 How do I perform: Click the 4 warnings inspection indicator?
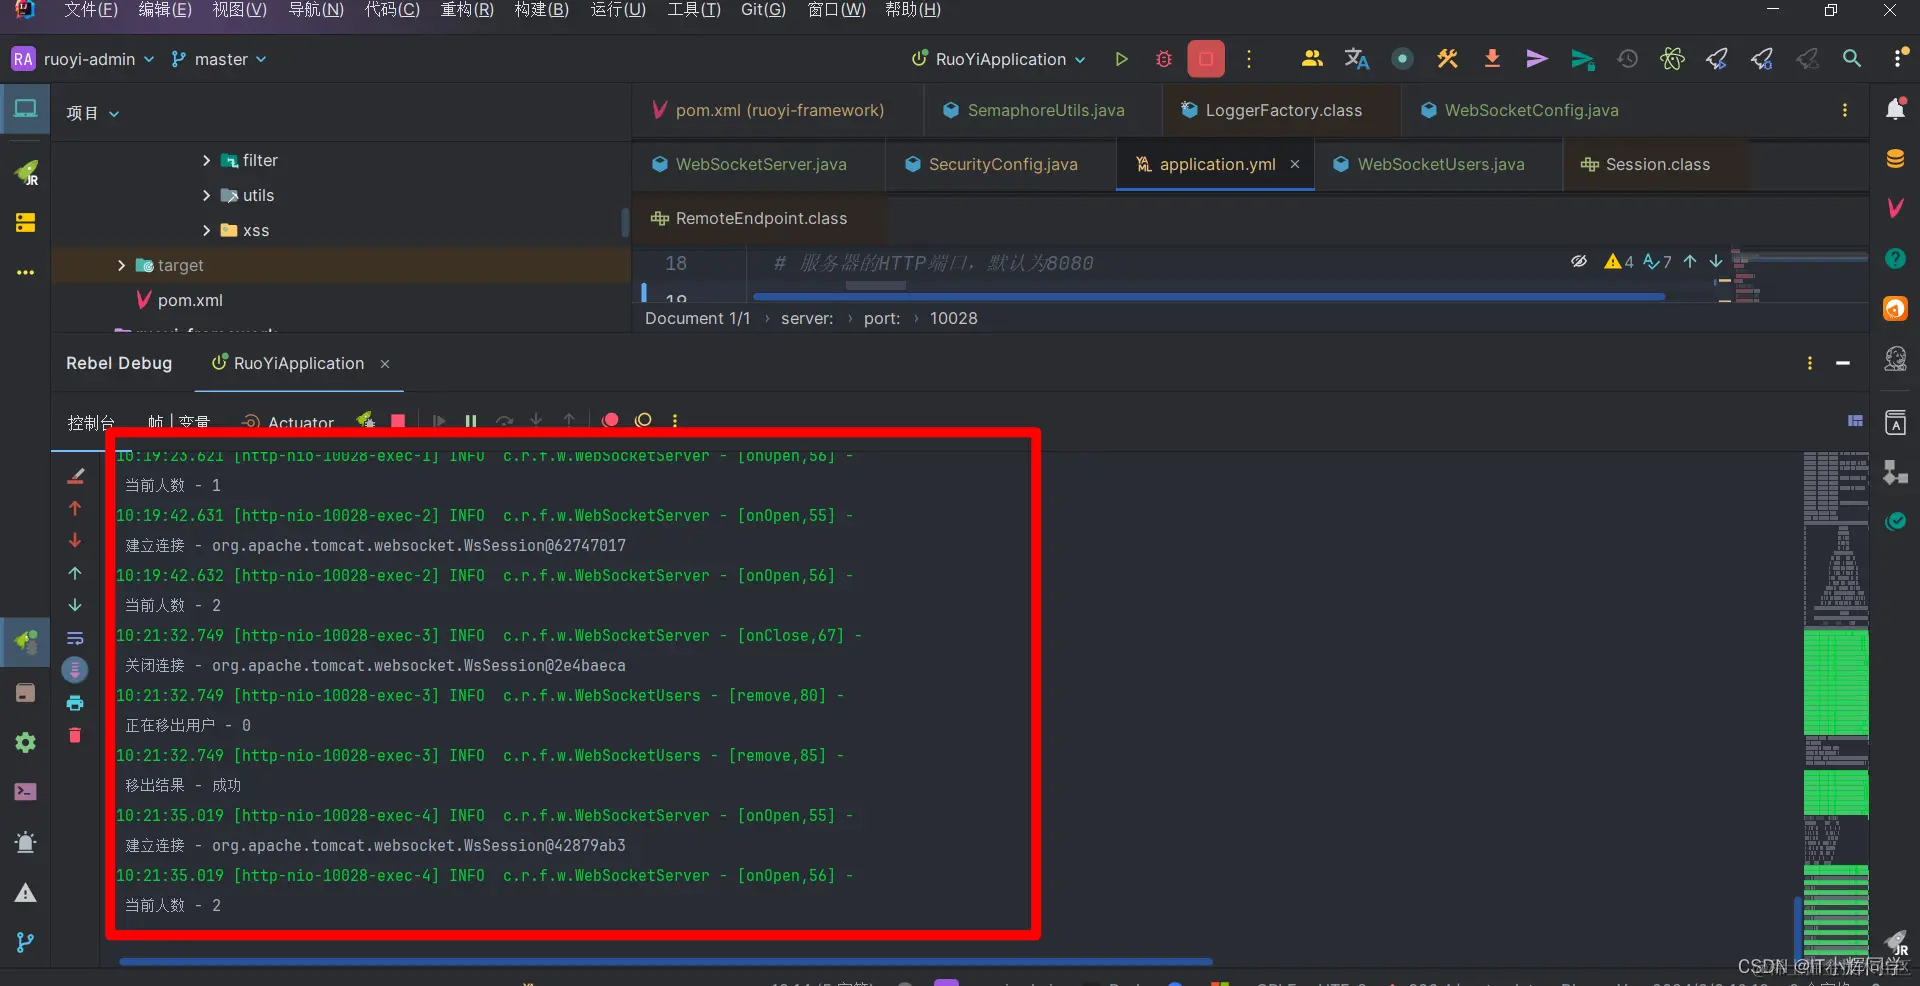pyautogui.click(x=1619, y=262)
